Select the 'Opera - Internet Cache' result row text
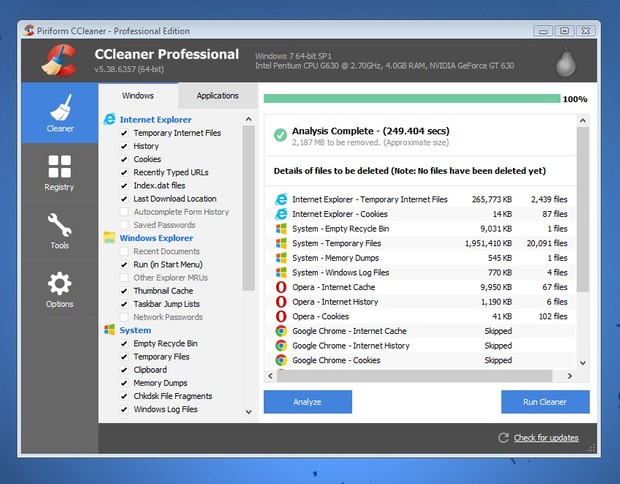The width and height of the screenshot is (620, 484). [x=334, y=287]
